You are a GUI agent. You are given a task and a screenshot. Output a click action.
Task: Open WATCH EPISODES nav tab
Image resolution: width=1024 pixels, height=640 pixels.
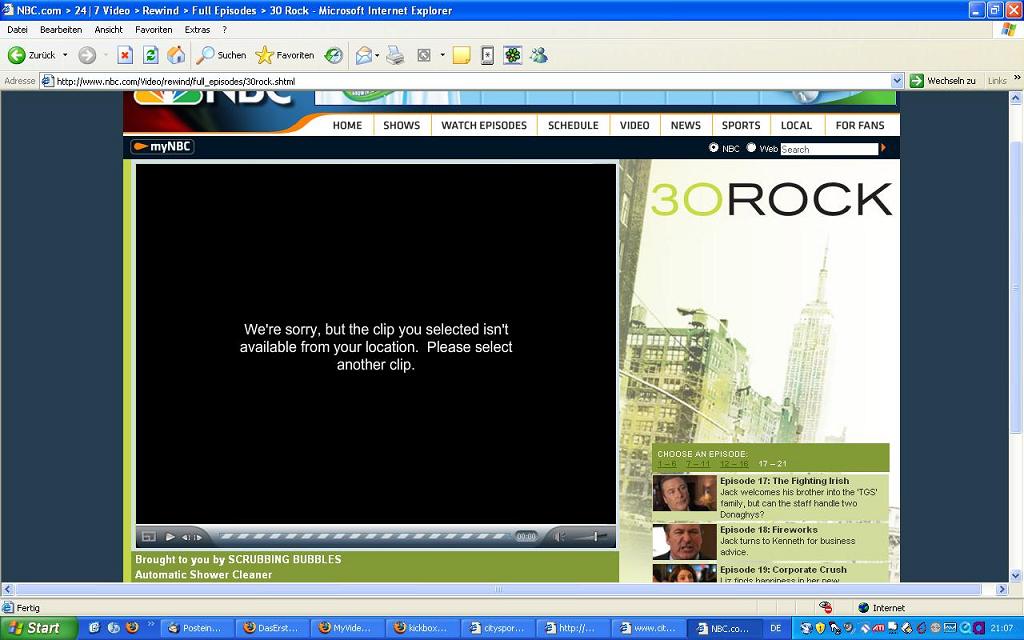pos(484,125)
